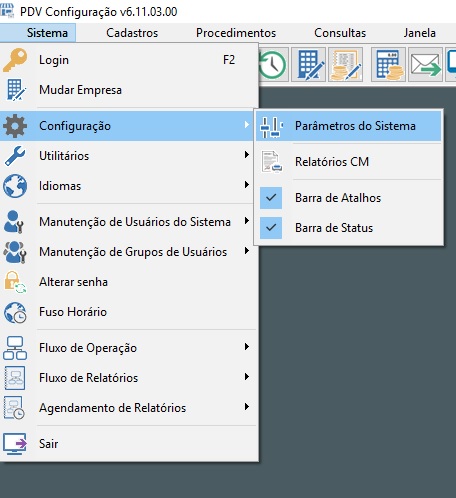456x498 pixels.
Task: Expand Manutenção de Usuários do Sistema arrow
Action: (246, 221)
